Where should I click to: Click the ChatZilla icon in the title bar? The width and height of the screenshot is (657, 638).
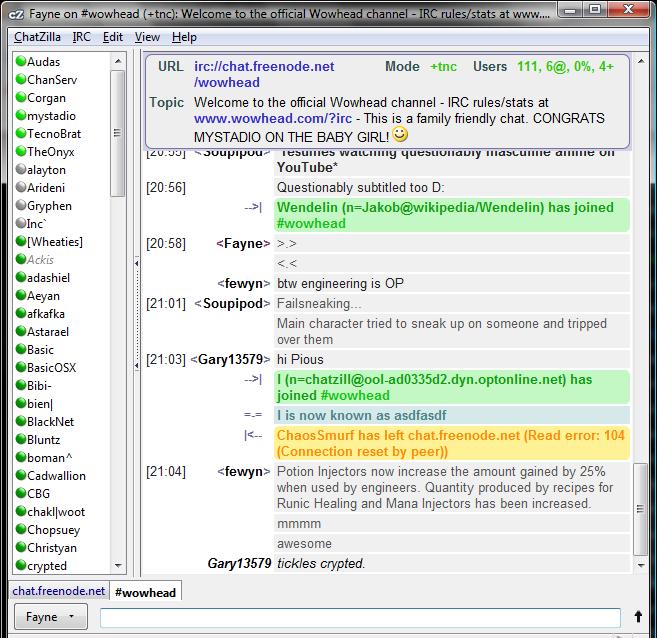15,12
